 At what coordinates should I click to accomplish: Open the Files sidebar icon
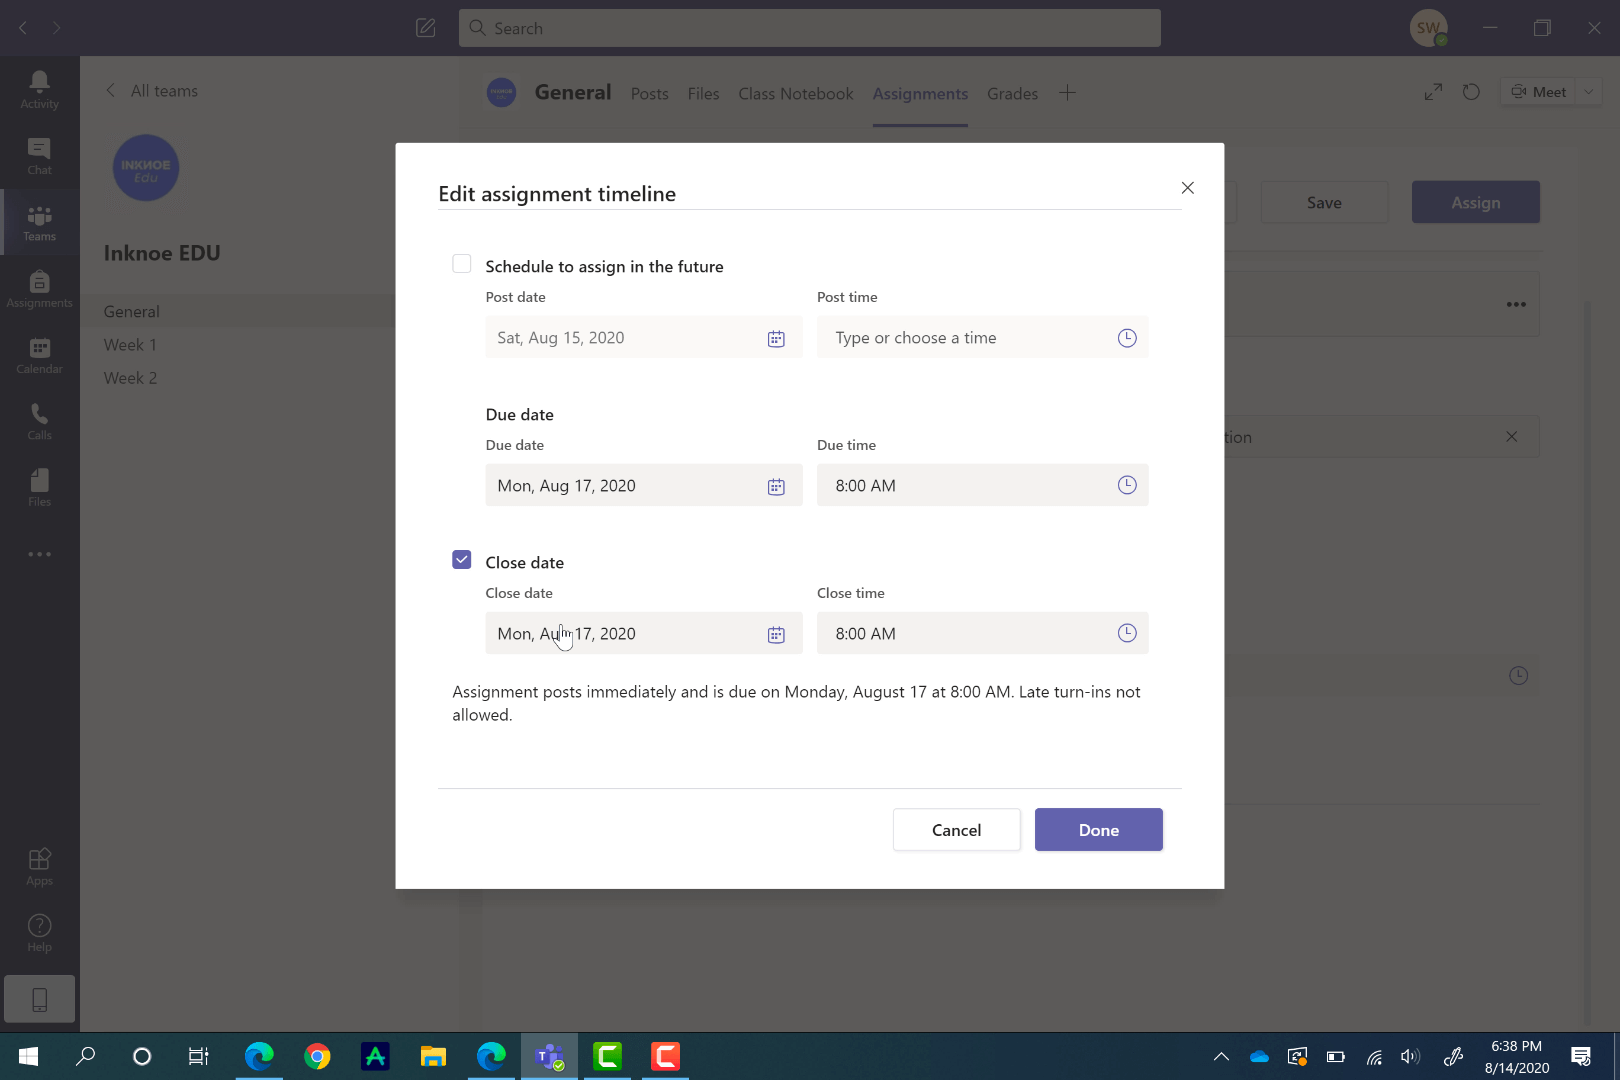click(39, 487)
